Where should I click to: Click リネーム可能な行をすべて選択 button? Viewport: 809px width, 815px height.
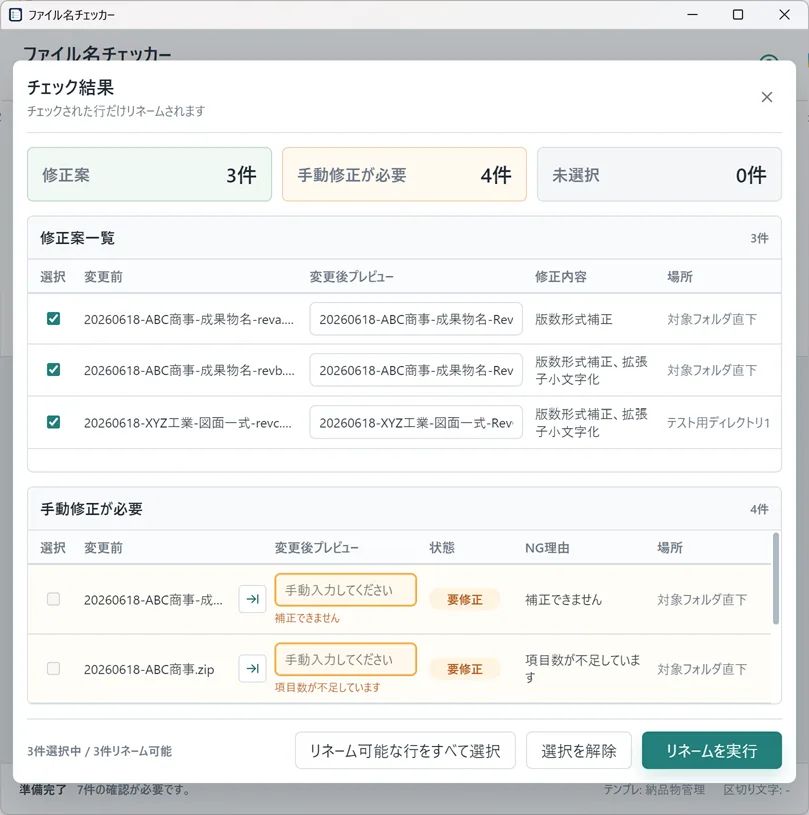click(405, 751)
